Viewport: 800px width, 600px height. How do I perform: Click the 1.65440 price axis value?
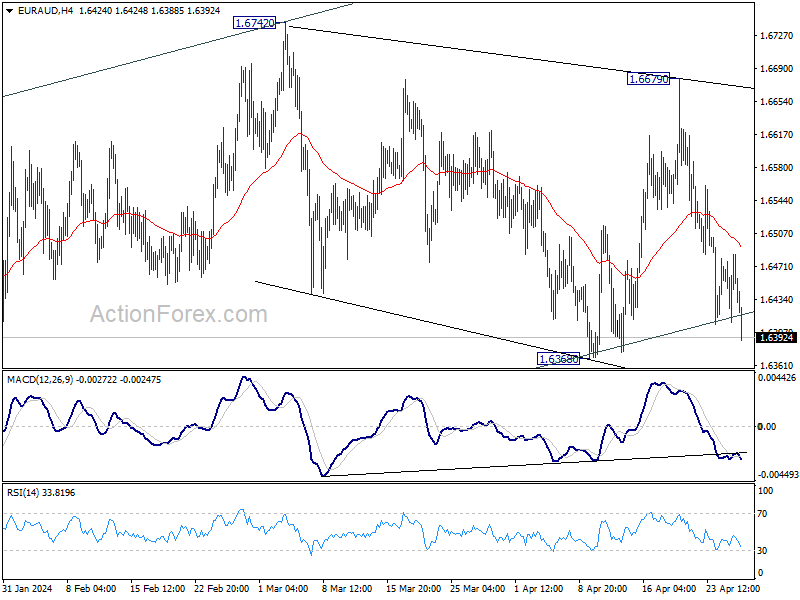click(776, 201)
